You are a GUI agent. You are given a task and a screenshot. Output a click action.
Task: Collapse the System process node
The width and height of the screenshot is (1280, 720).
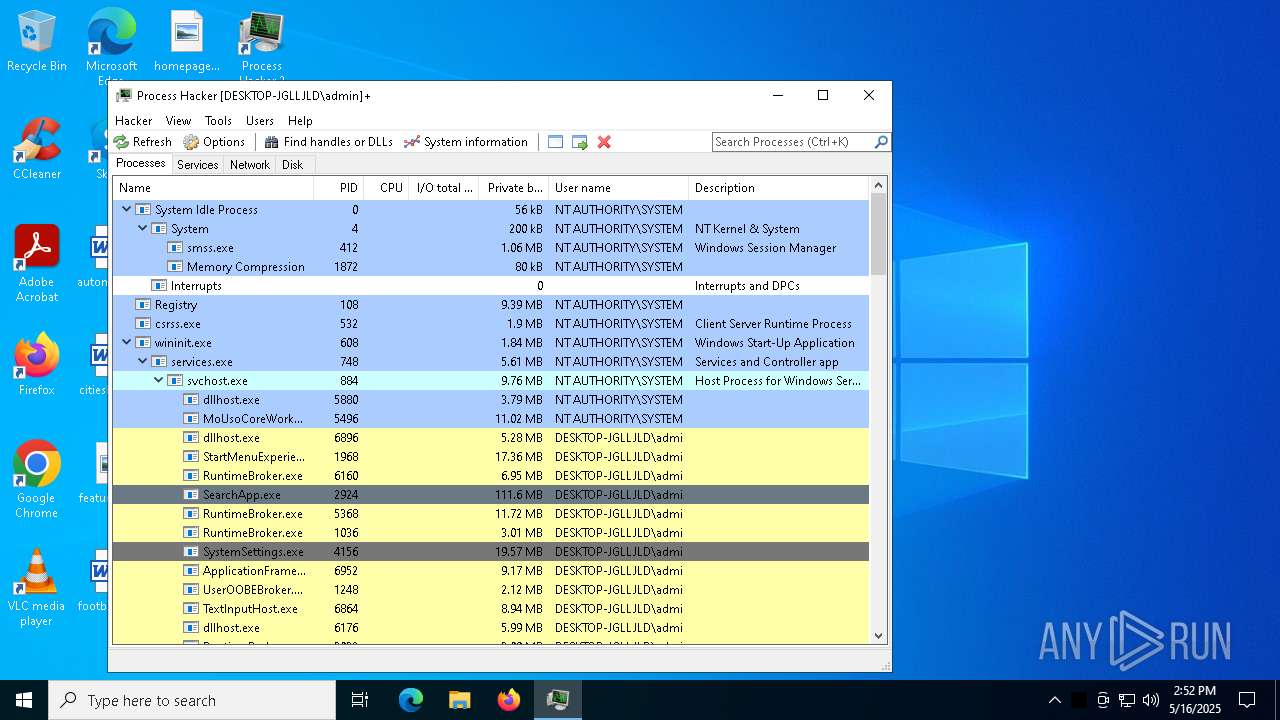pos(143,229)
